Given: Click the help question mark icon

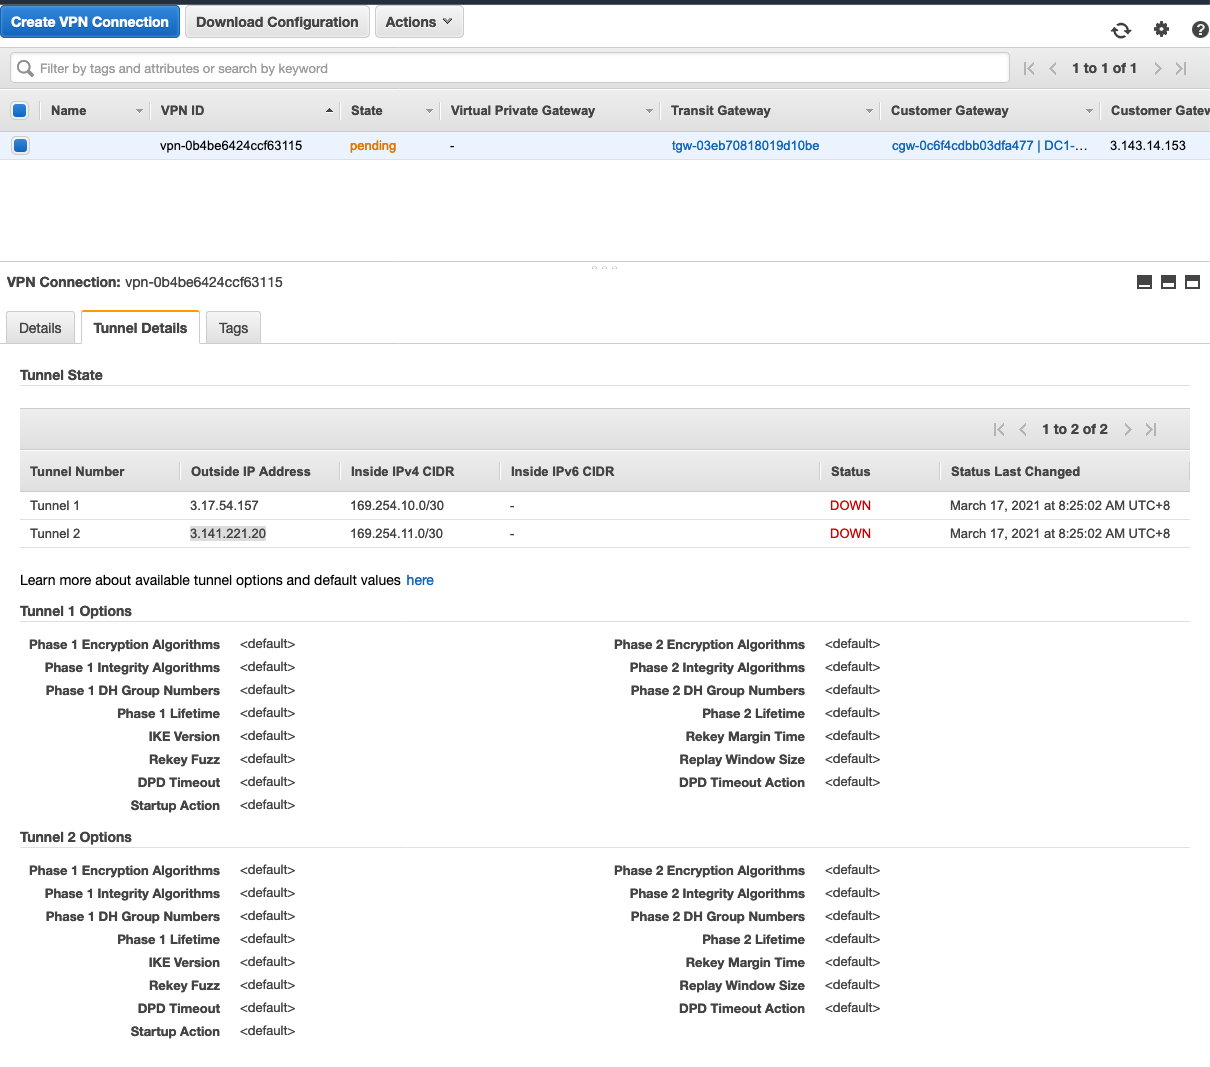Looking at the screenshot, I should click(x=1200, y=30).
